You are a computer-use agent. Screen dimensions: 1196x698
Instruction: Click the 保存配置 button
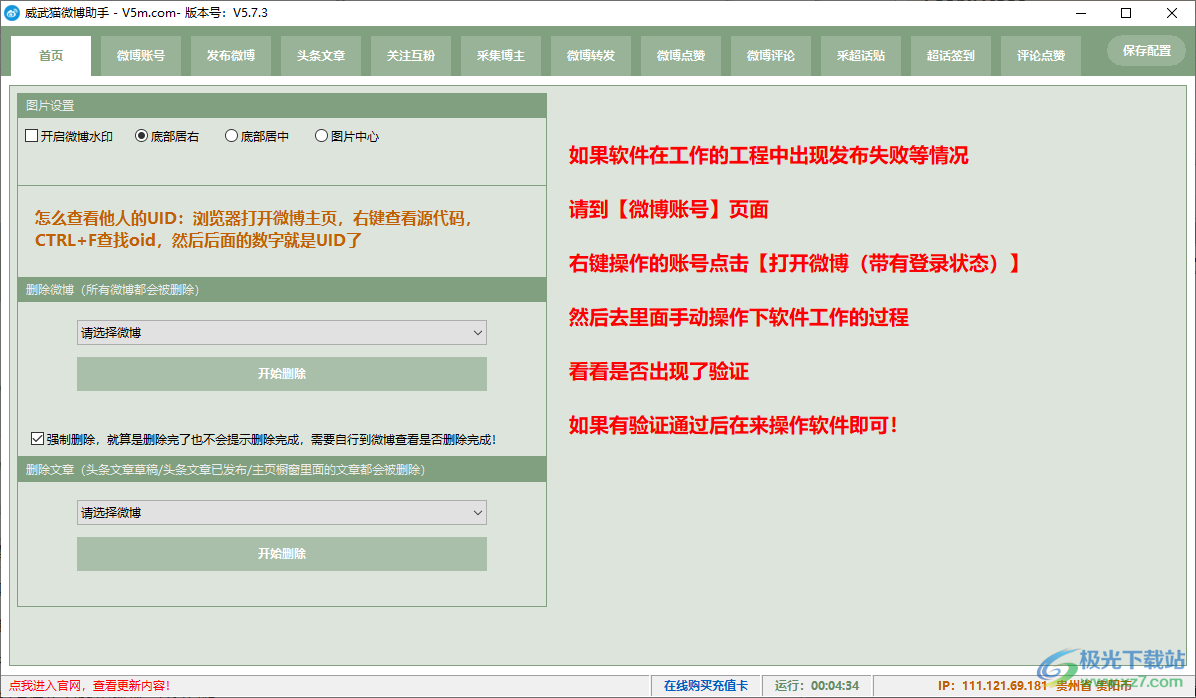[x=1146, y=50]
